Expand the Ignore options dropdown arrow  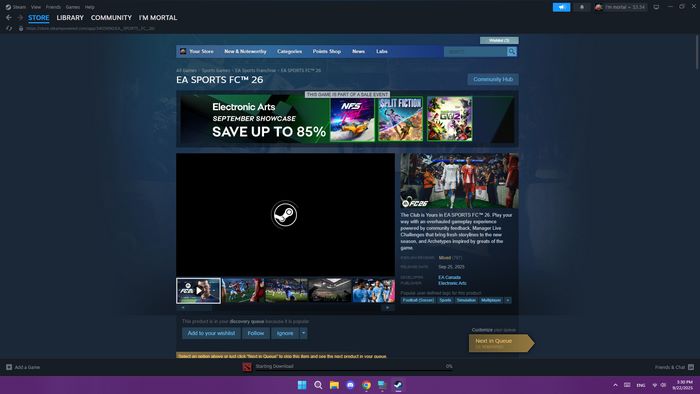coord(304,333)
